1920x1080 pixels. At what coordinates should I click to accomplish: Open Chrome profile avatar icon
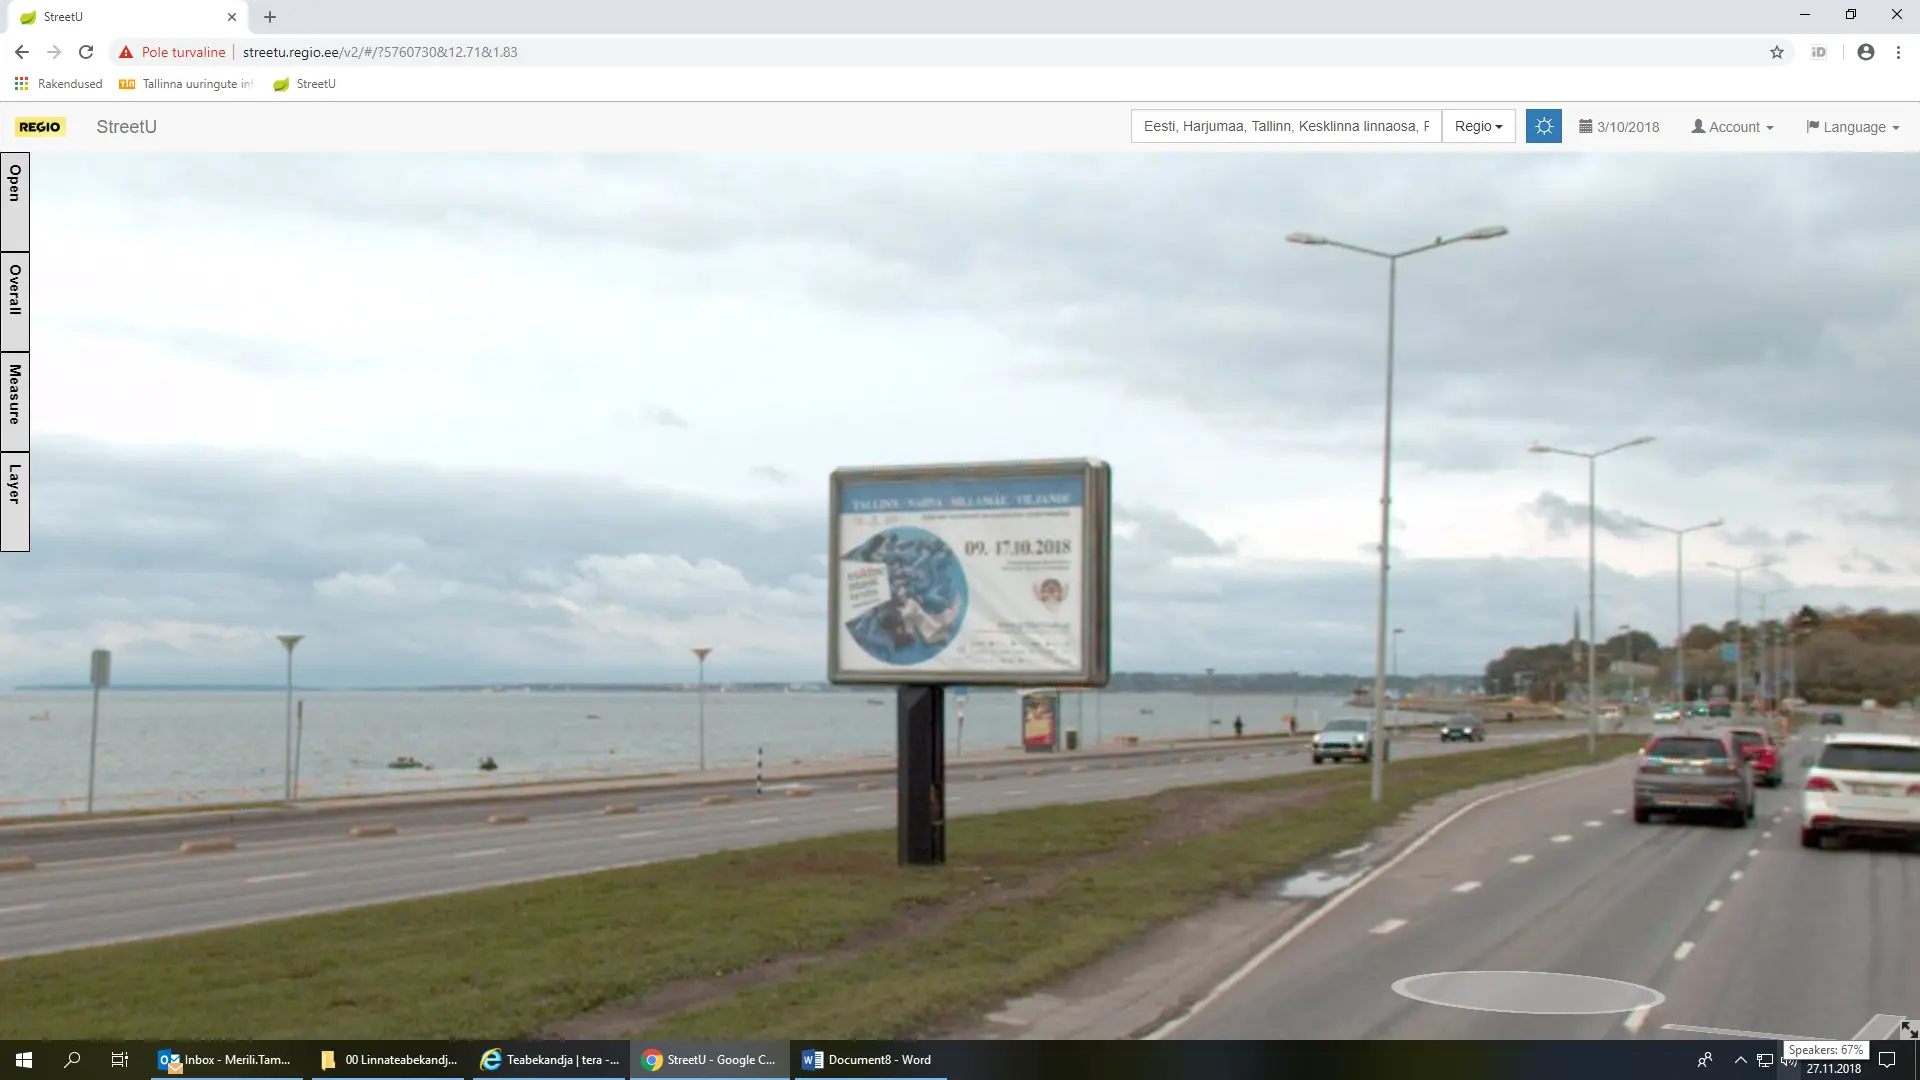[x=1865, y=52]
